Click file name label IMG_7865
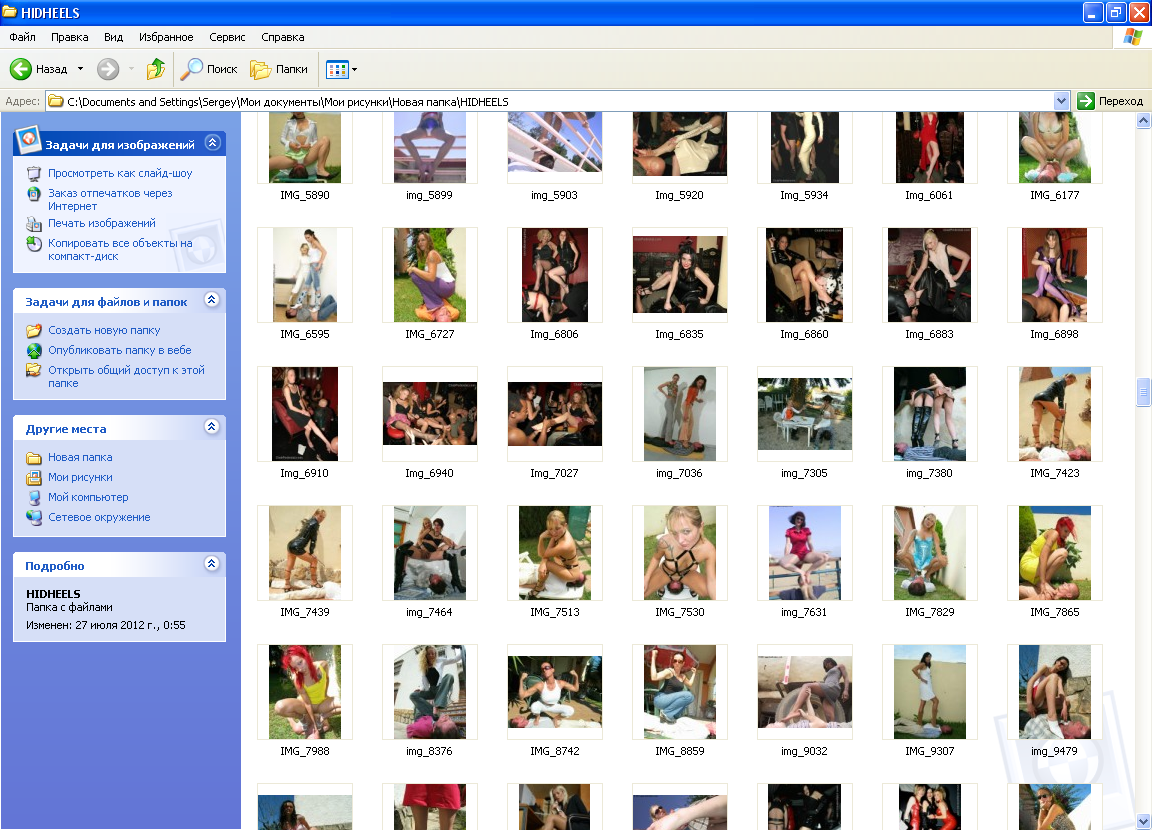 coord(1054,612)
